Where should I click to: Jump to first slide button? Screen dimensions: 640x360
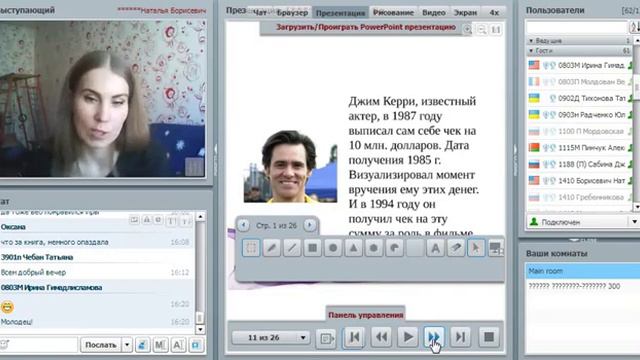[x=354, y=337]
